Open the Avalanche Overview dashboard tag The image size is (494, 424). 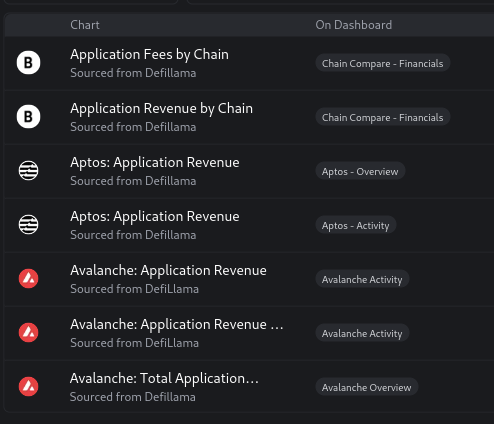click(x=367, y=387)
